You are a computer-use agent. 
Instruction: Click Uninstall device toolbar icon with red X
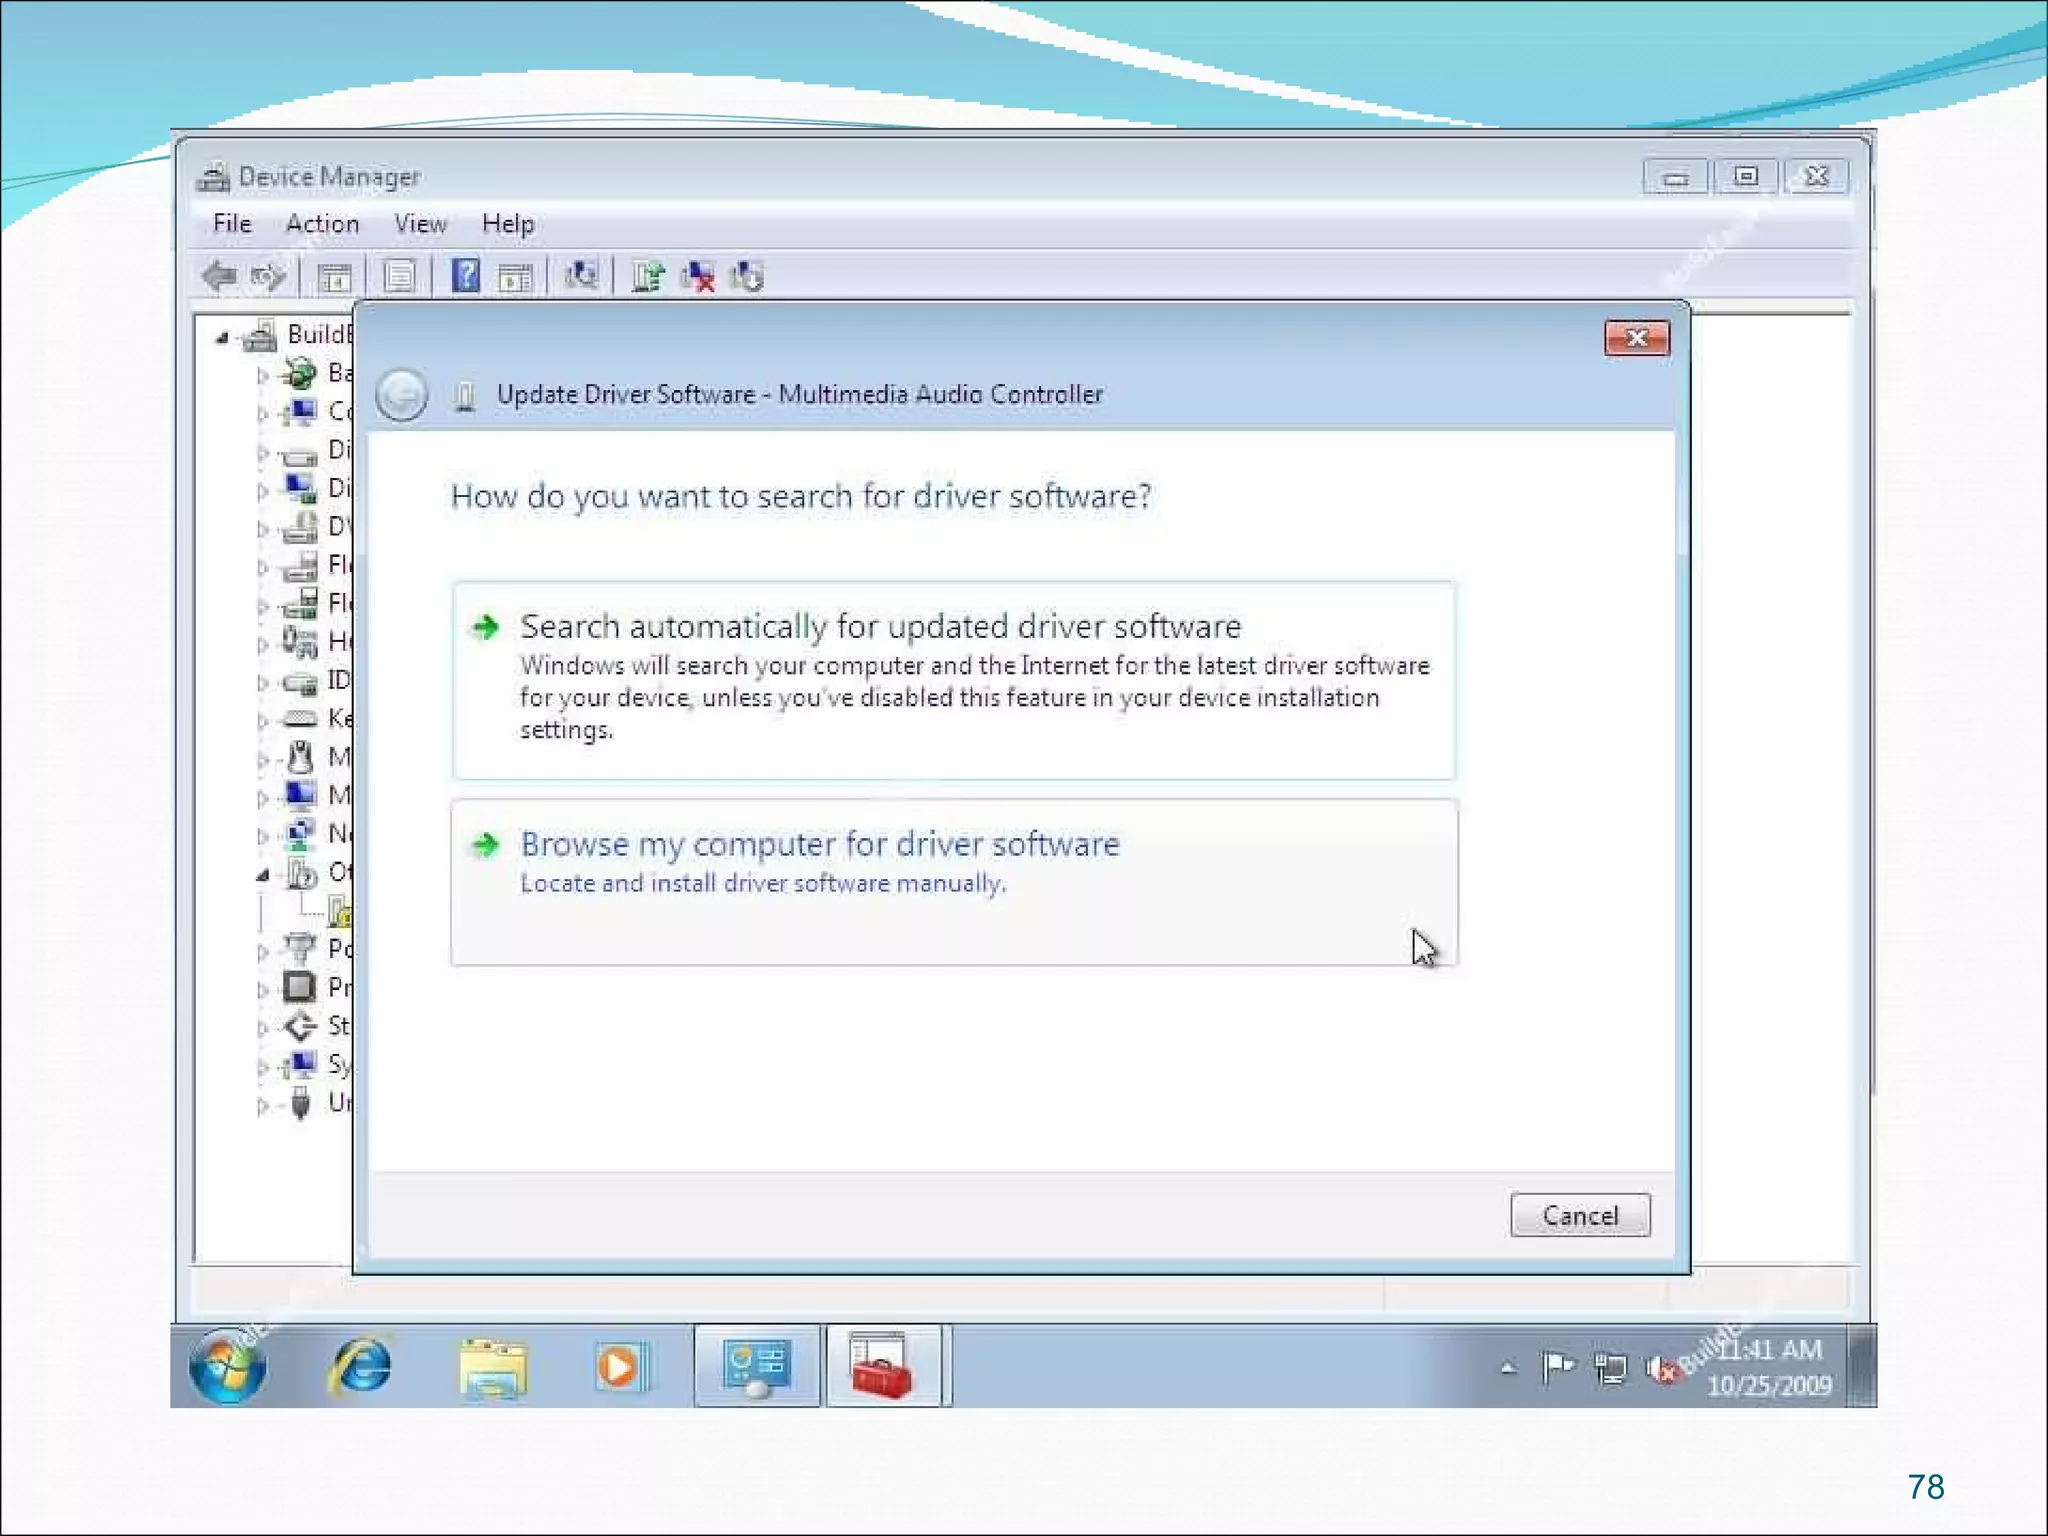point(698,275)
